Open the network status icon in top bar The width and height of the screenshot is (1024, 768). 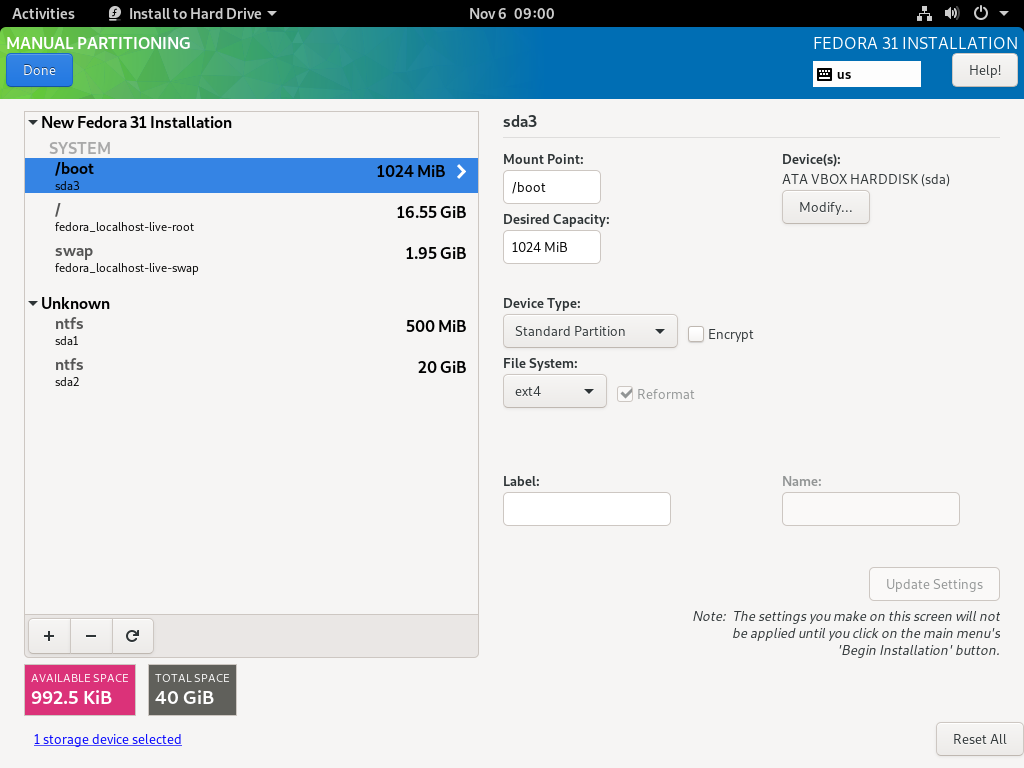click(x=924, y=14)
